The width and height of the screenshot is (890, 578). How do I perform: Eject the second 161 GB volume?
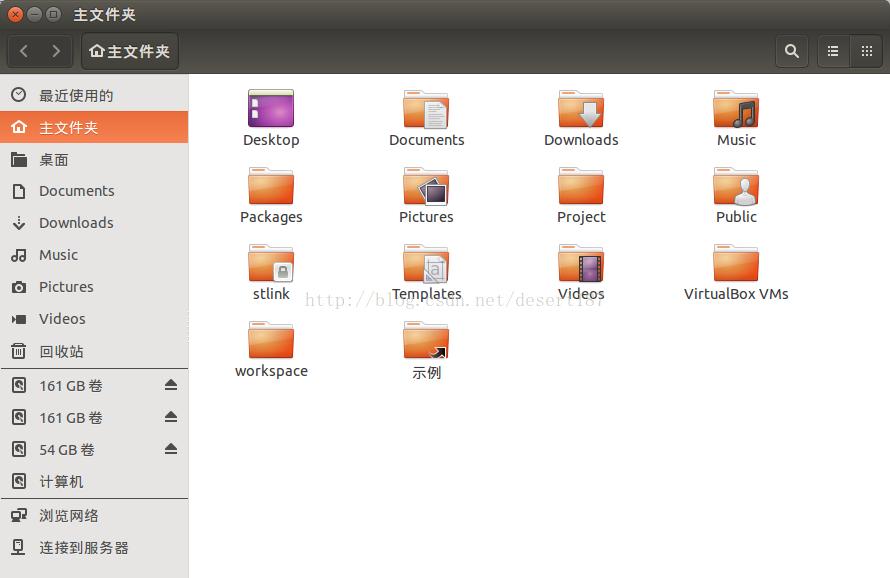(171, 417)
